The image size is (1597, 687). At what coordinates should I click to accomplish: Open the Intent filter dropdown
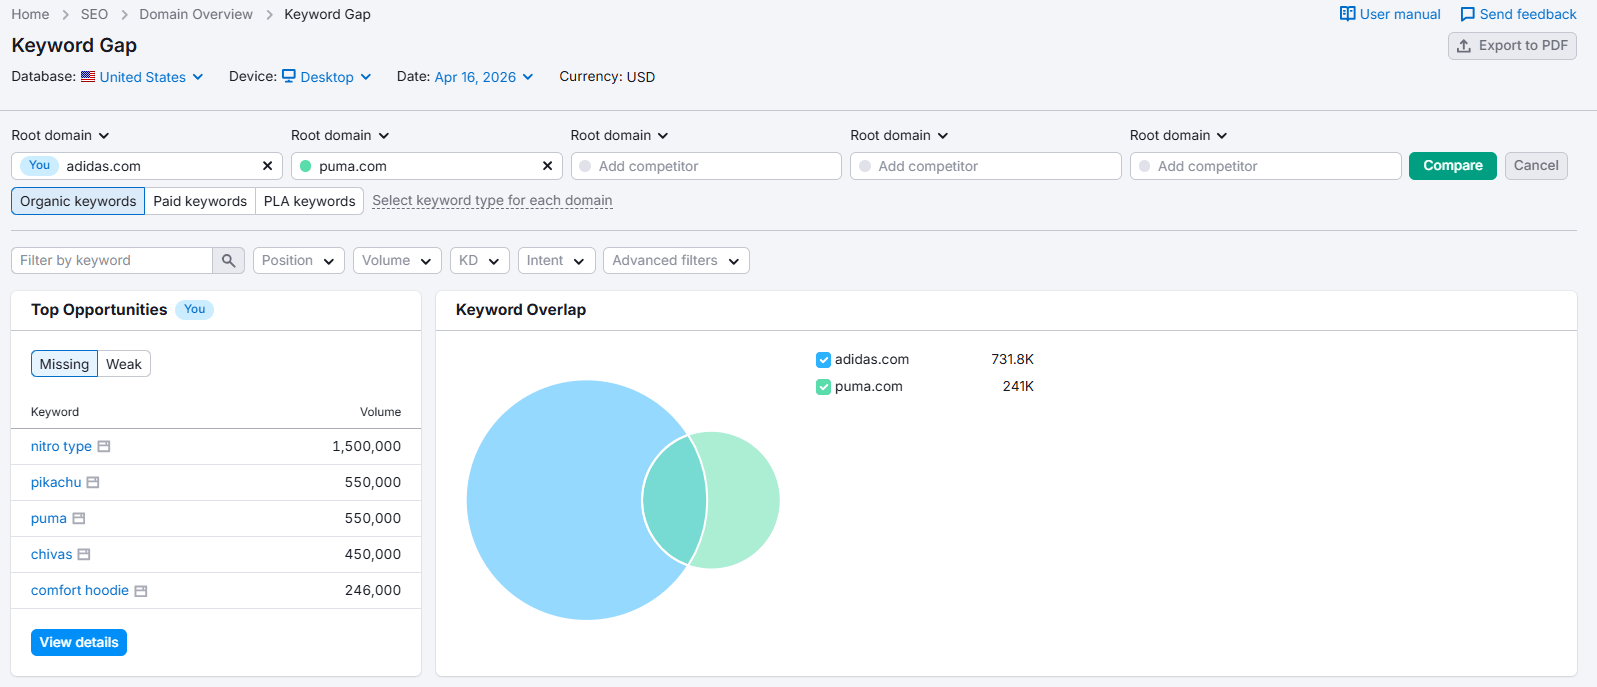tap(557, 260)
